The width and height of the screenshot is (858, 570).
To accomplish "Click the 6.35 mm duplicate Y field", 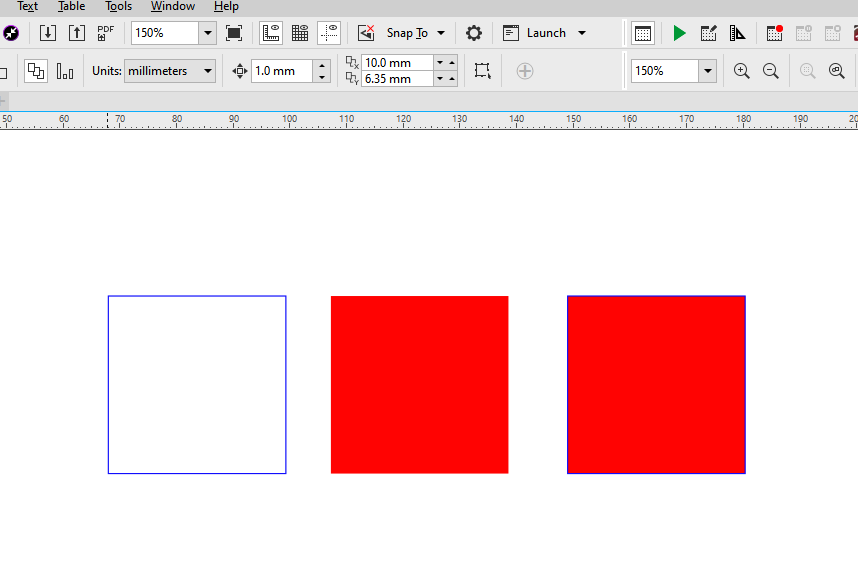I will coord(397,79).
